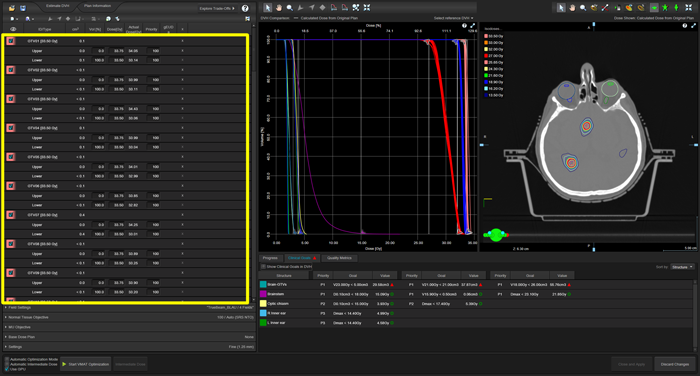
Task: Toggle Automatic Optimization Mode checkbox
Action: coord(7,359)
